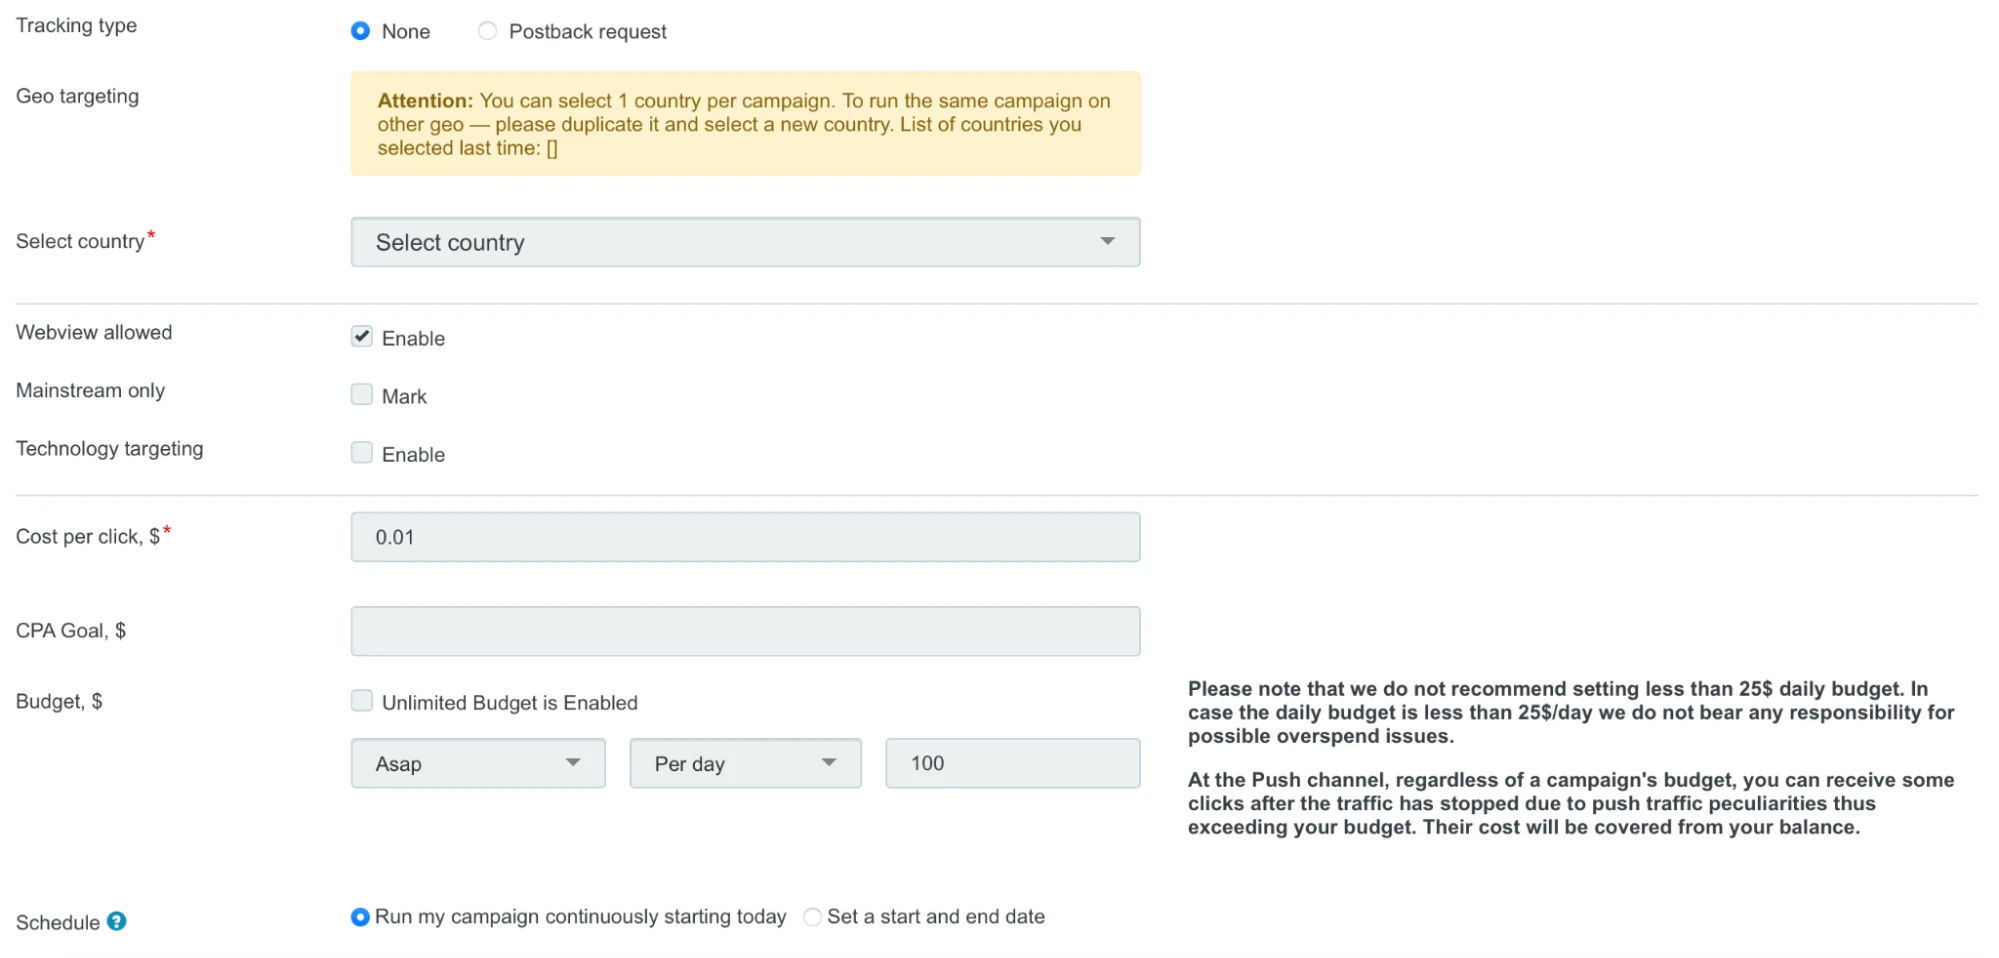The height and width of the screenshot is (958, 1999).
Task: Click the arrow on Asap dropdown
Action: click(573, 762)
